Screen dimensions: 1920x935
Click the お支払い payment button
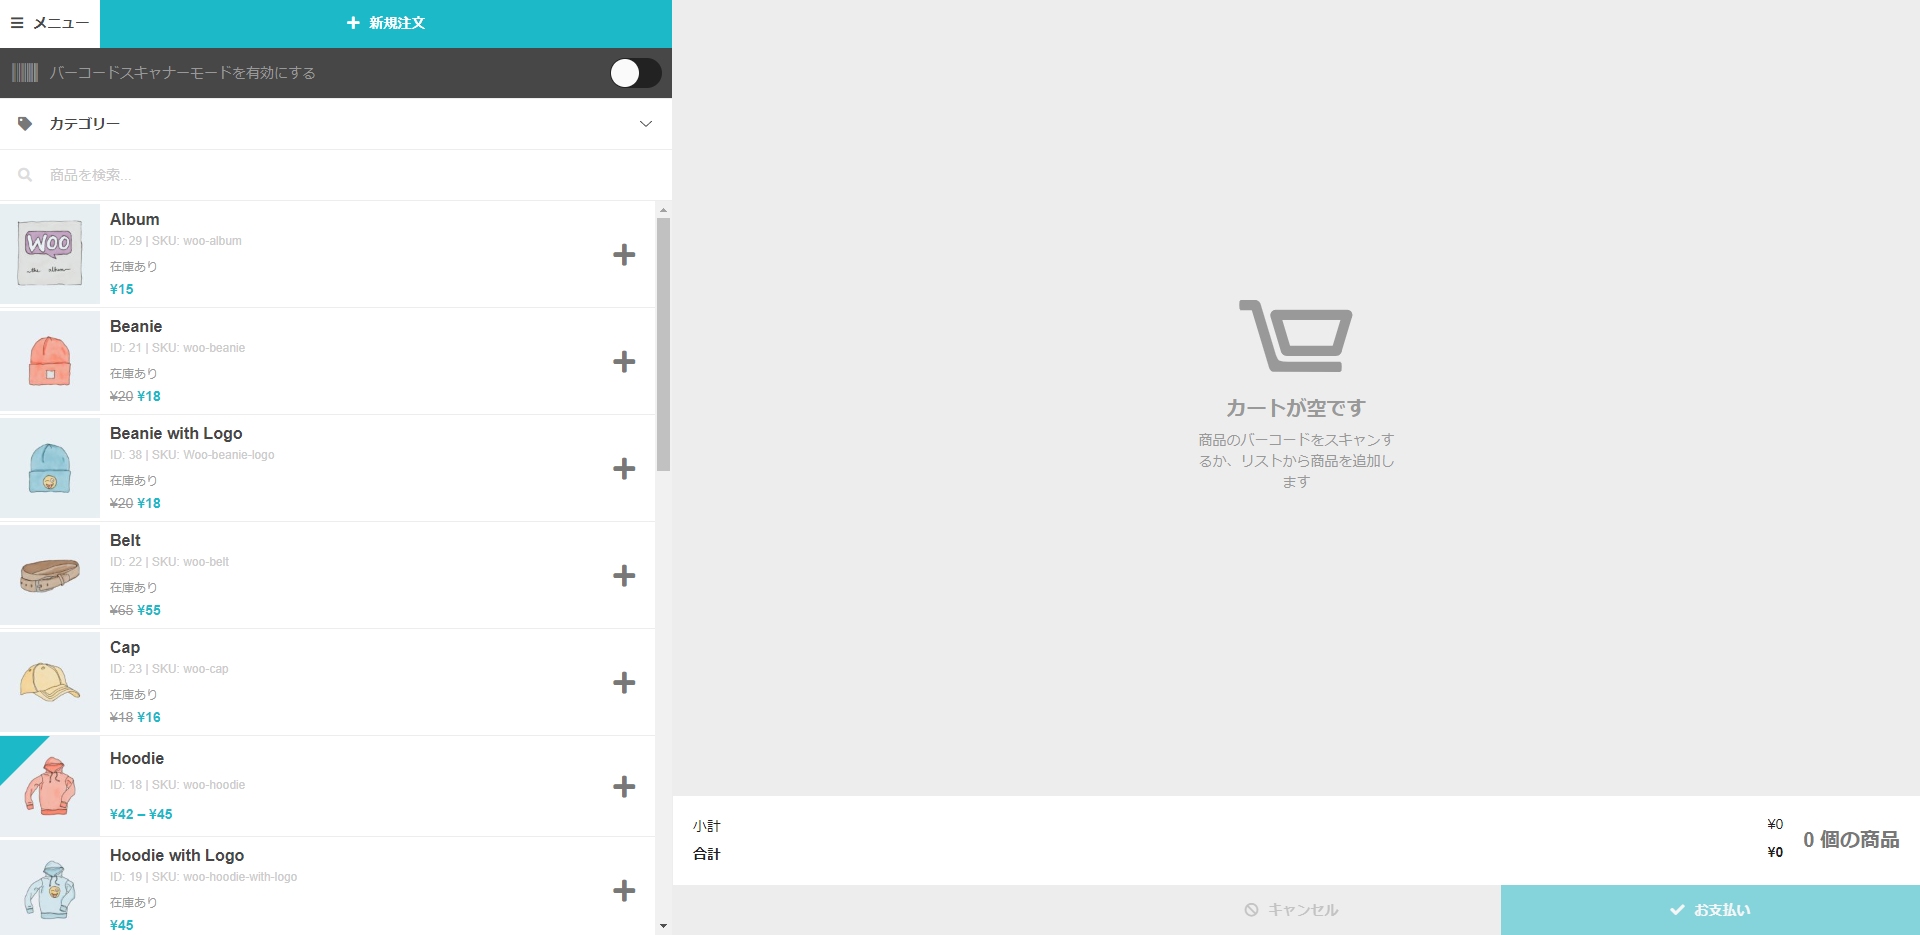pos(1710,910)
